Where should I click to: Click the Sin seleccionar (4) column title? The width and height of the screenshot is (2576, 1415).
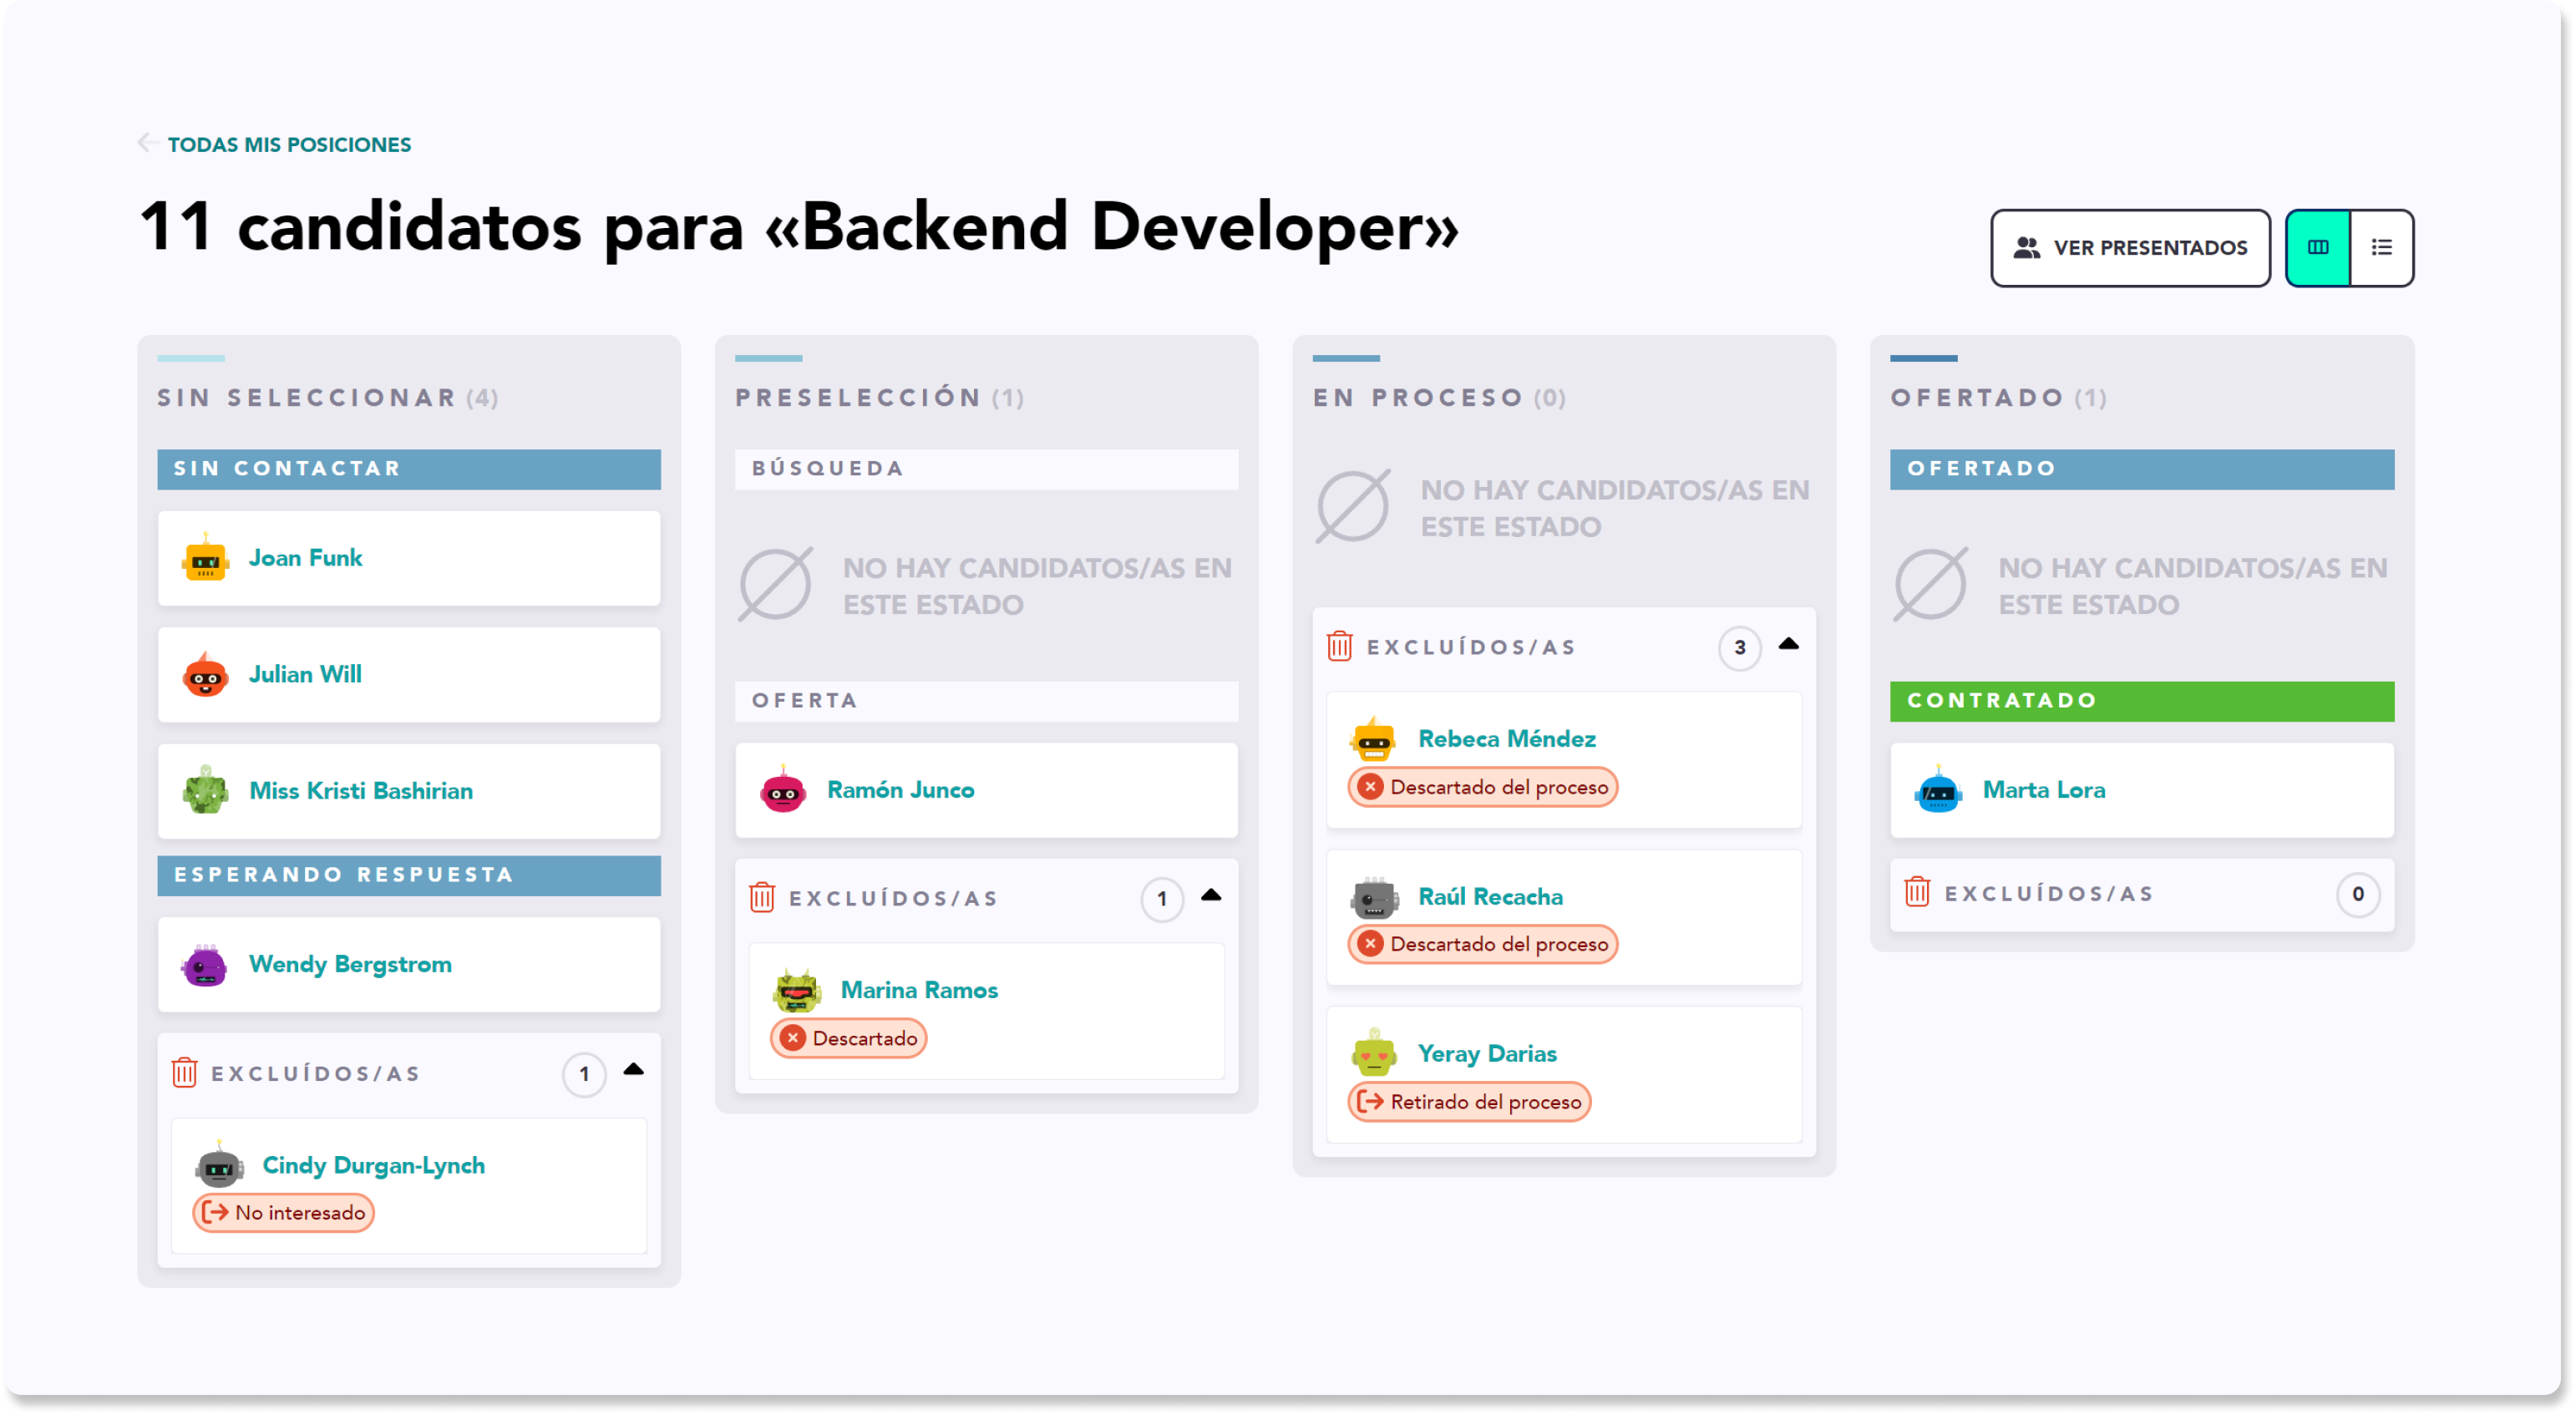(327, 398)
